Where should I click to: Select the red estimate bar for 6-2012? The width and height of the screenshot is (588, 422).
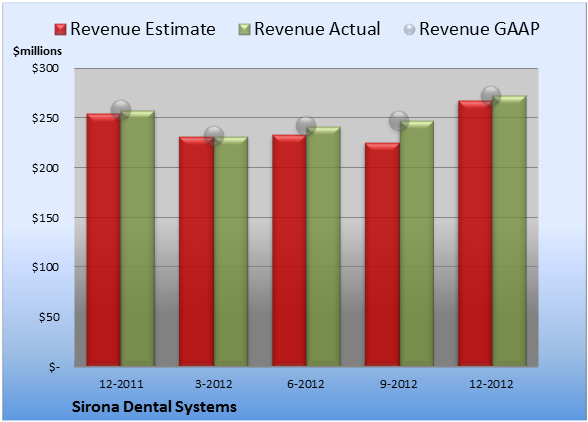(290, 250)
